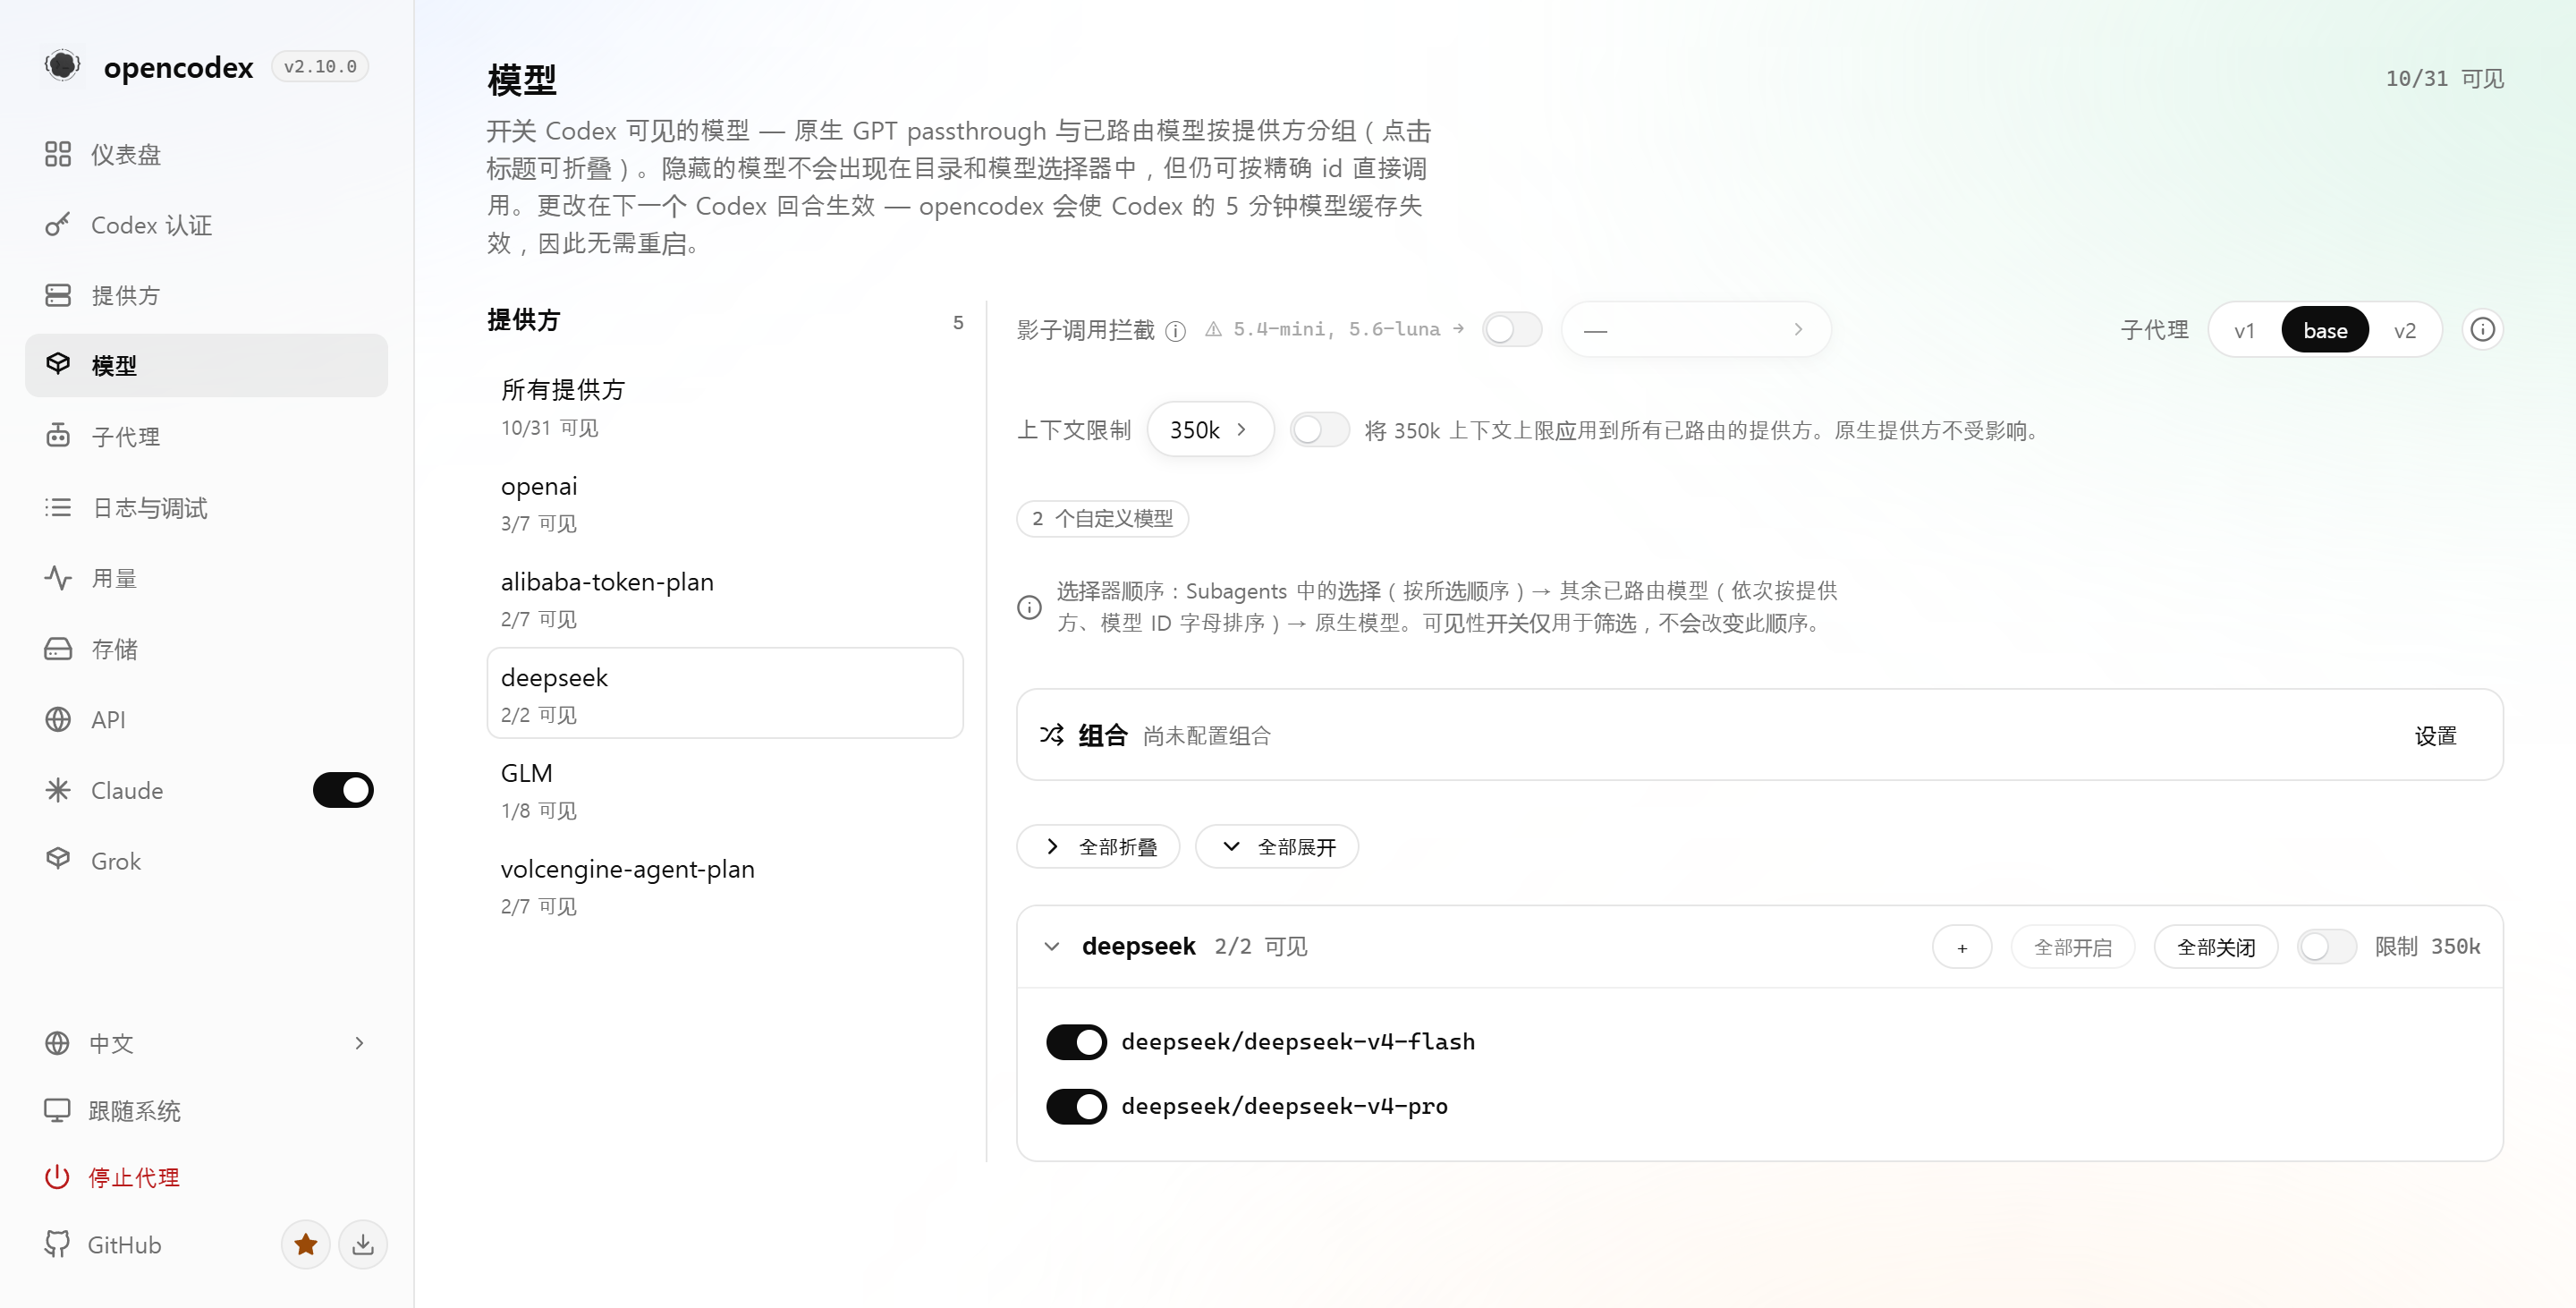Click the Claude asterisk icon
Viewport: 2576px width, 1308px height.
pyautogui.click(x=58, y=790)
